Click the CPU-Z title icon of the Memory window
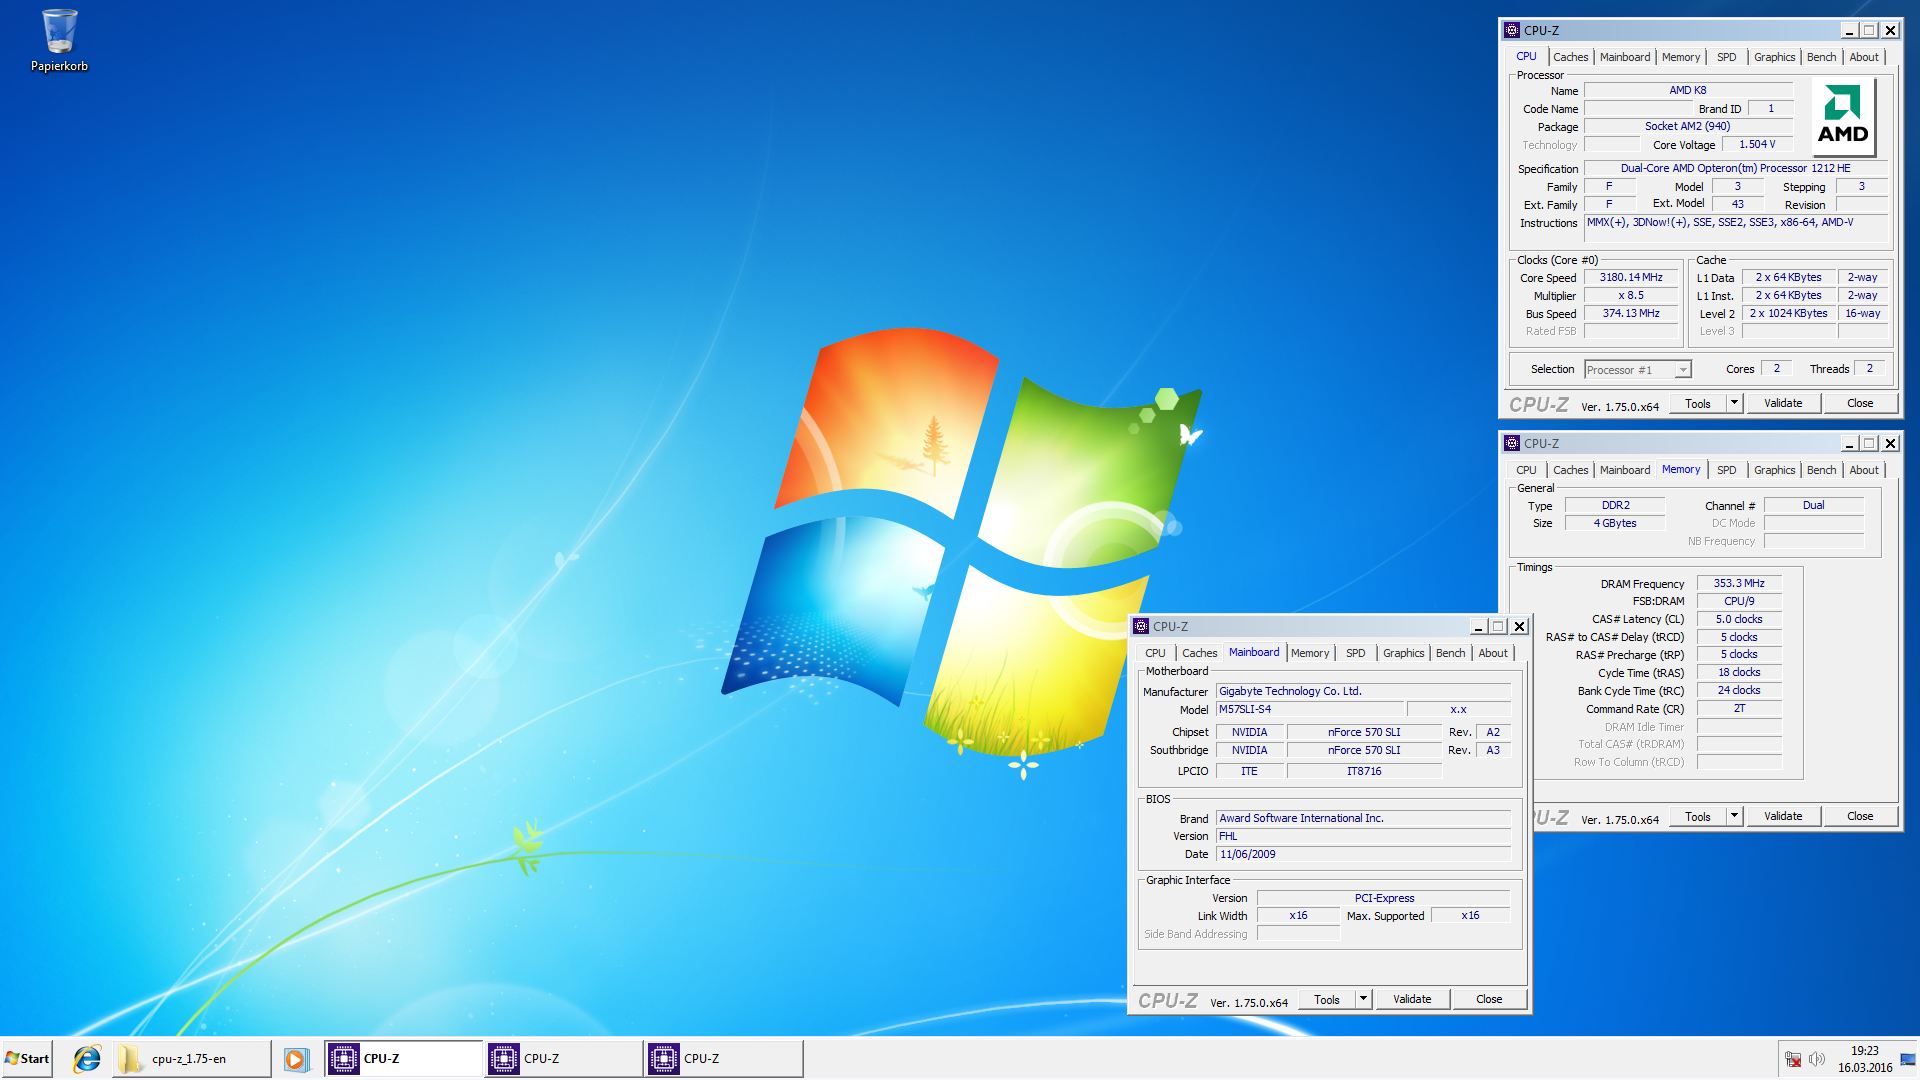Image resolution: width=1920 pixels, height=1080 pixels. [x=1512, y=443]
